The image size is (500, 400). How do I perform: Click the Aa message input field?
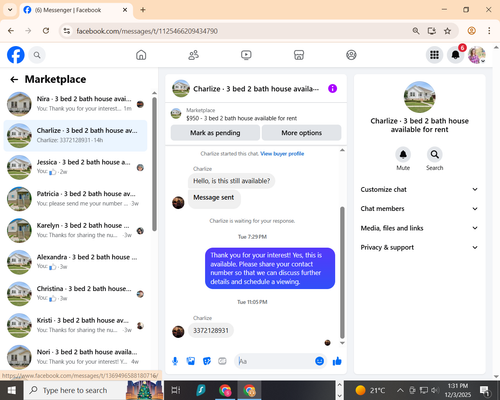[x=274, y=361]
